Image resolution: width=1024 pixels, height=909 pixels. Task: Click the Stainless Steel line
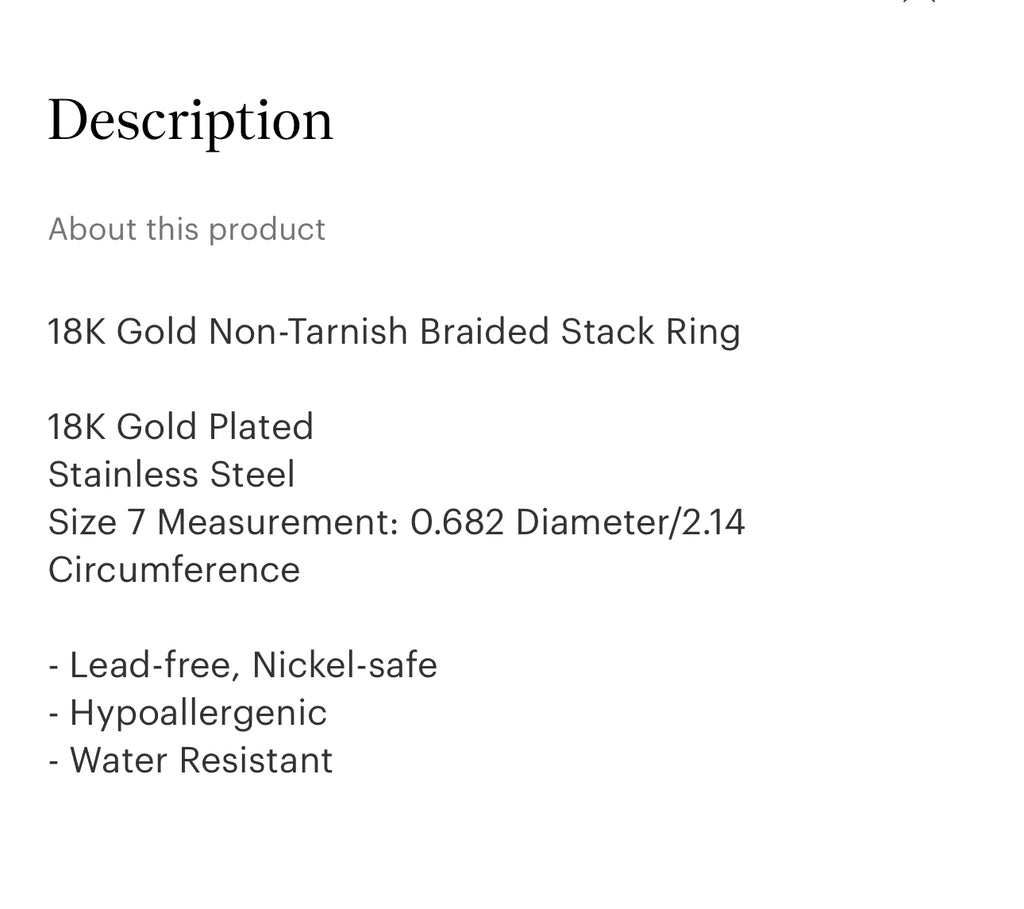tap(171, 474)
